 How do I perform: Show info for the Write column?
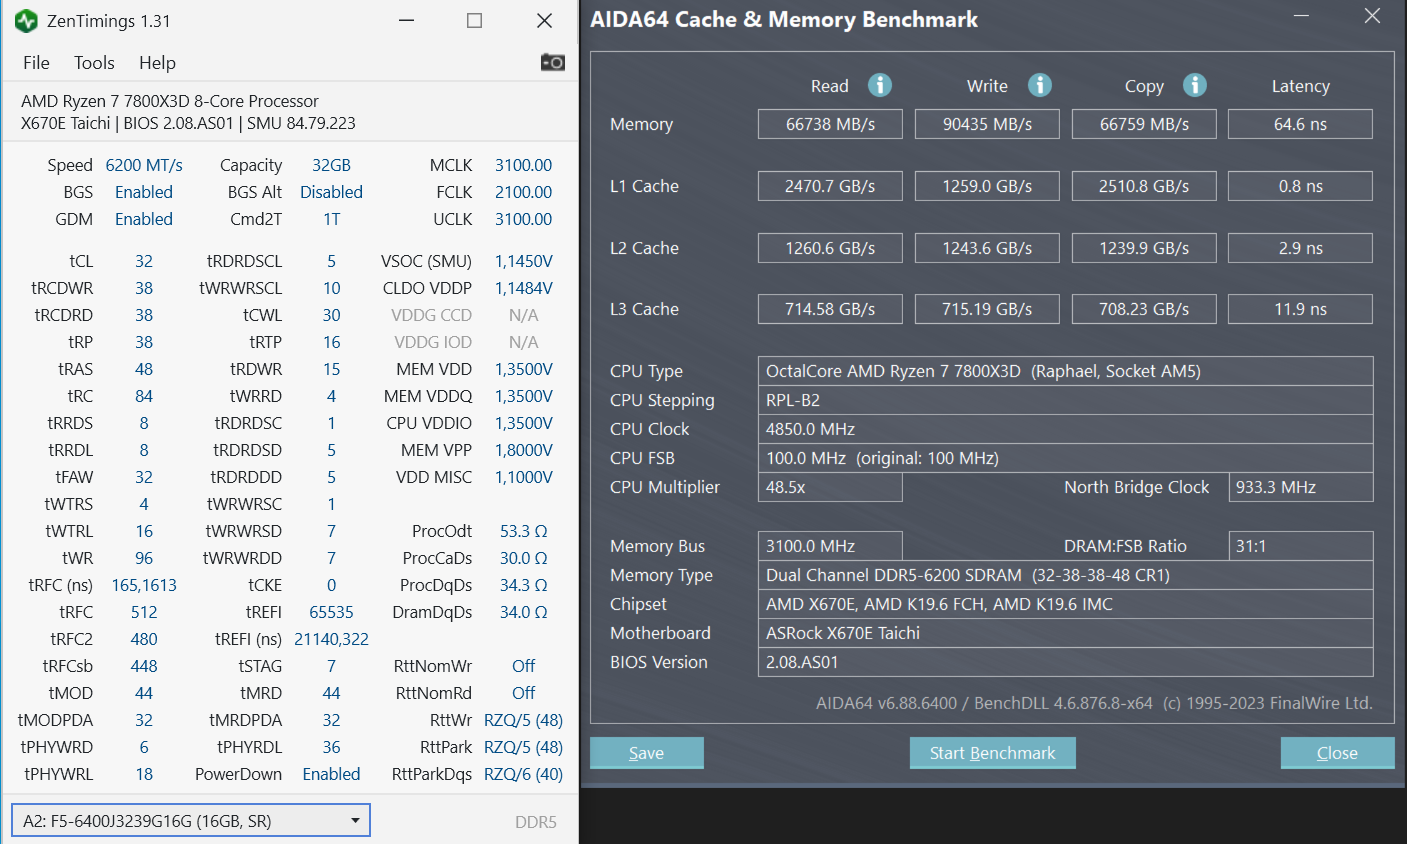[1040, 85]
